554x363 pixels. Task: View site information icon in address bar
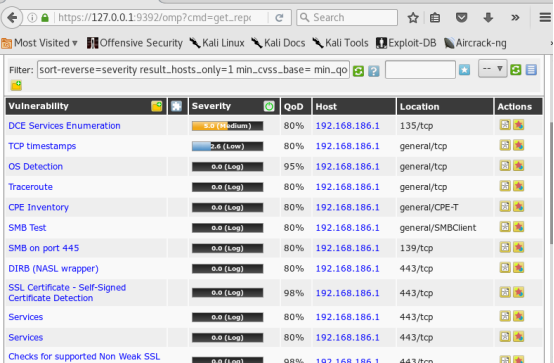tap(32, 17)
